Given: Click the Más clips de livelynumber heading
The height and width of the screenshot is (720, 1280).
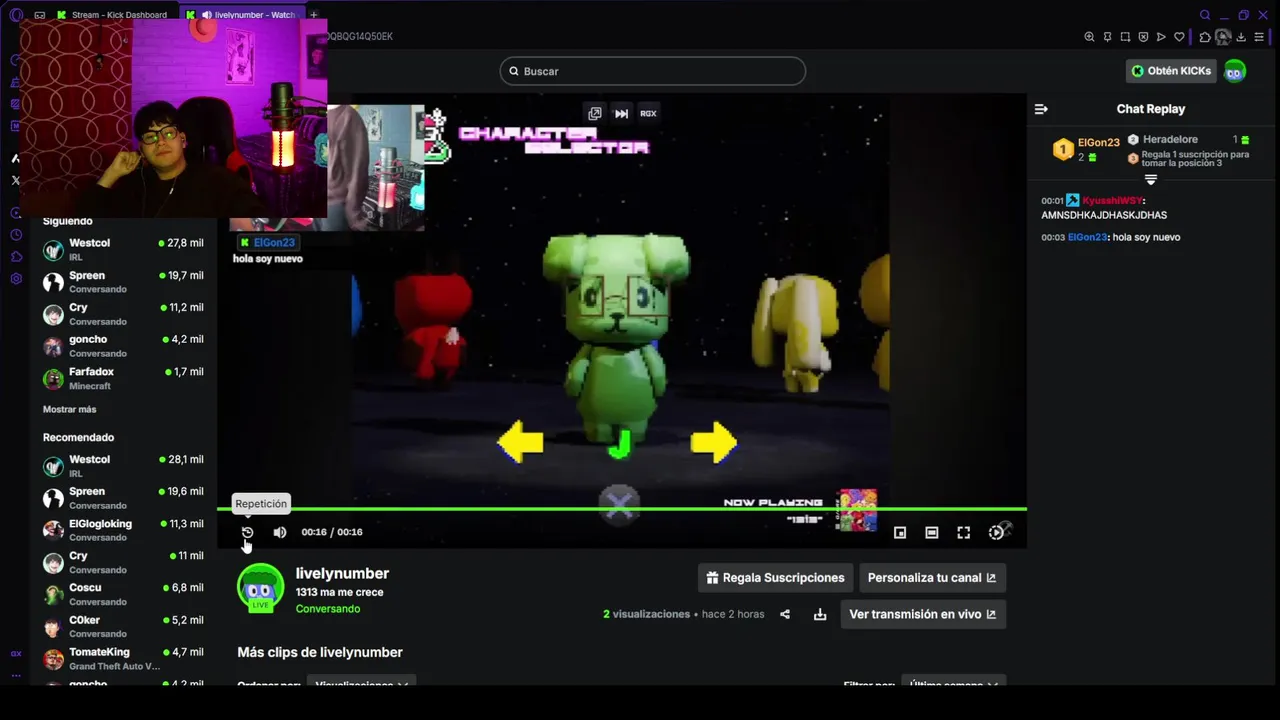Looking at the screenshot, I should point(320,652).
